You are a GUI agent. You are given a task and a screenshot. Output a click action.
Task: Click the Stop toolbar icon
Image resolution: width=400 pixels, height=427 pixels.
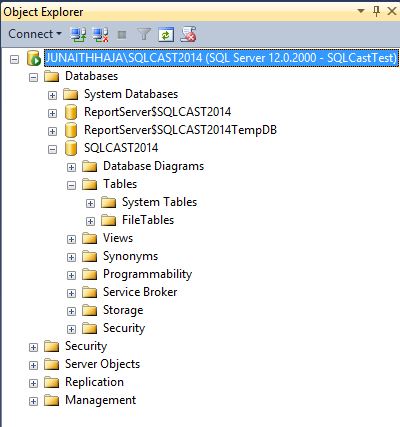point(122,34)
